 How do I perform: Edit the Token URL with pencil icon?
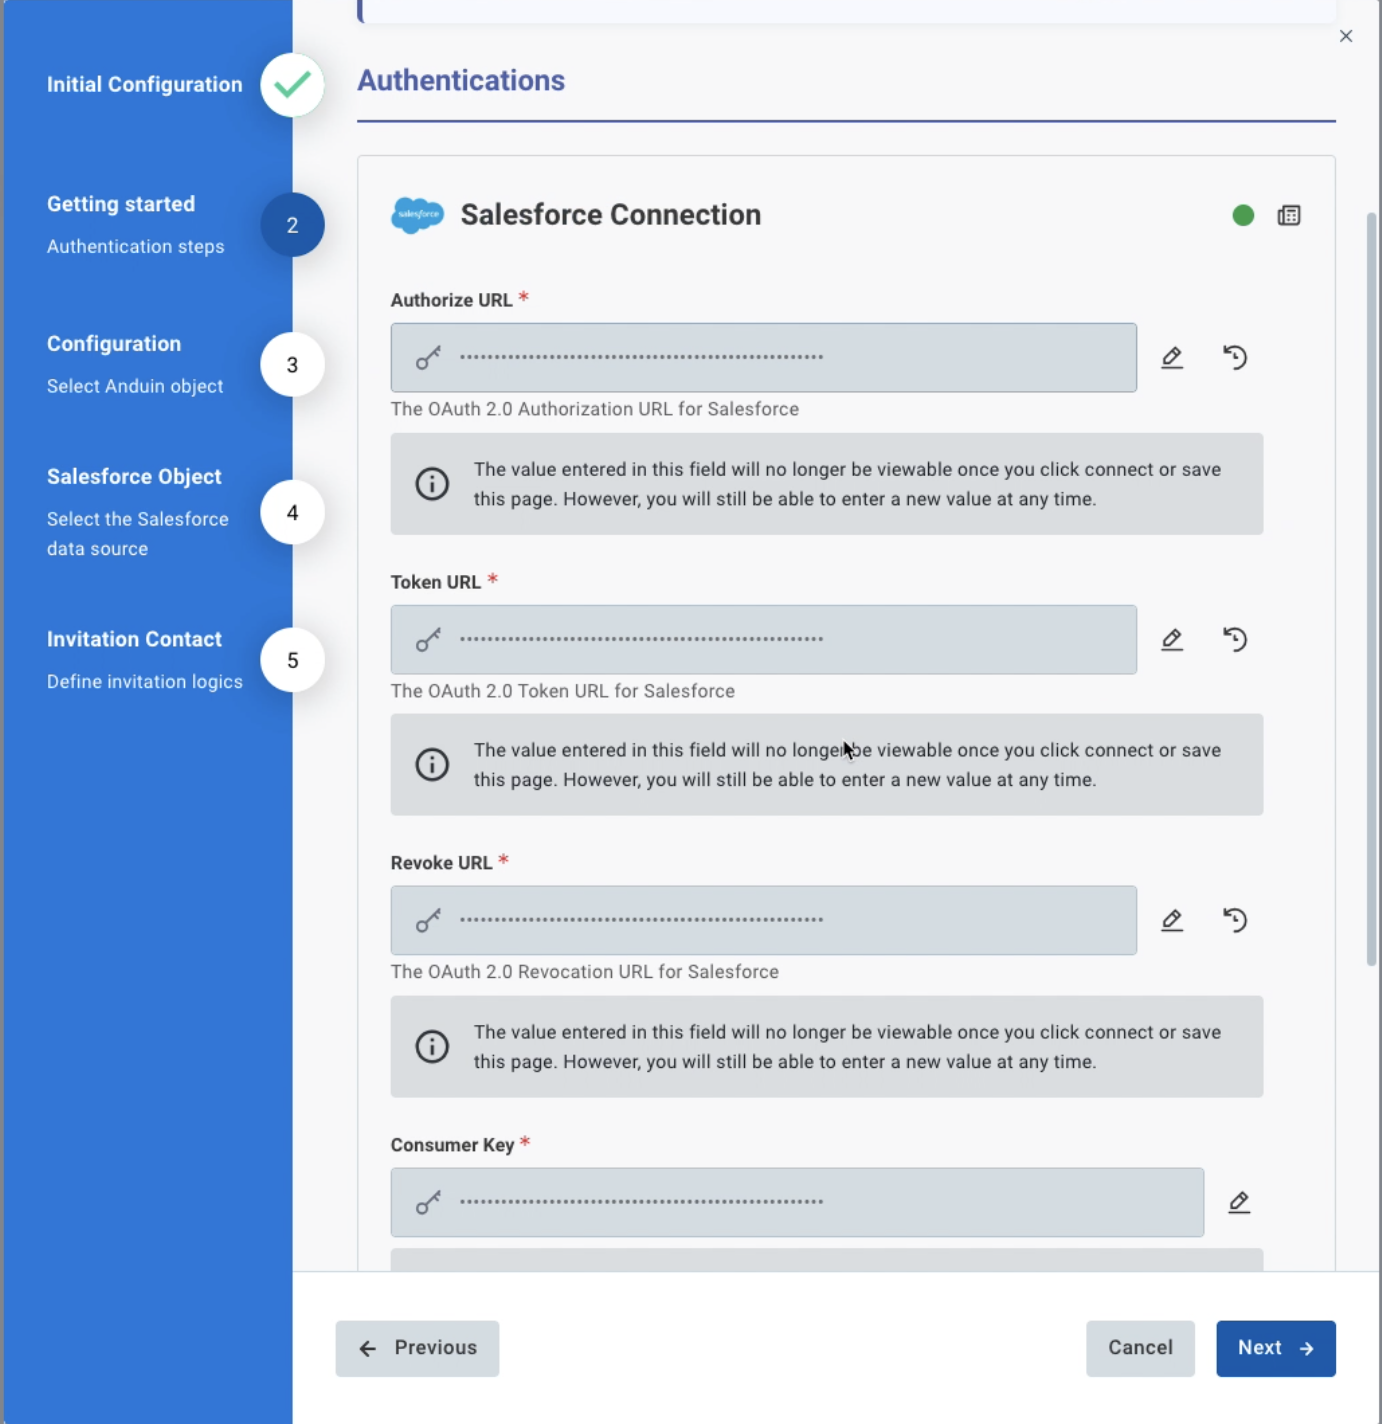point(1172,639)
